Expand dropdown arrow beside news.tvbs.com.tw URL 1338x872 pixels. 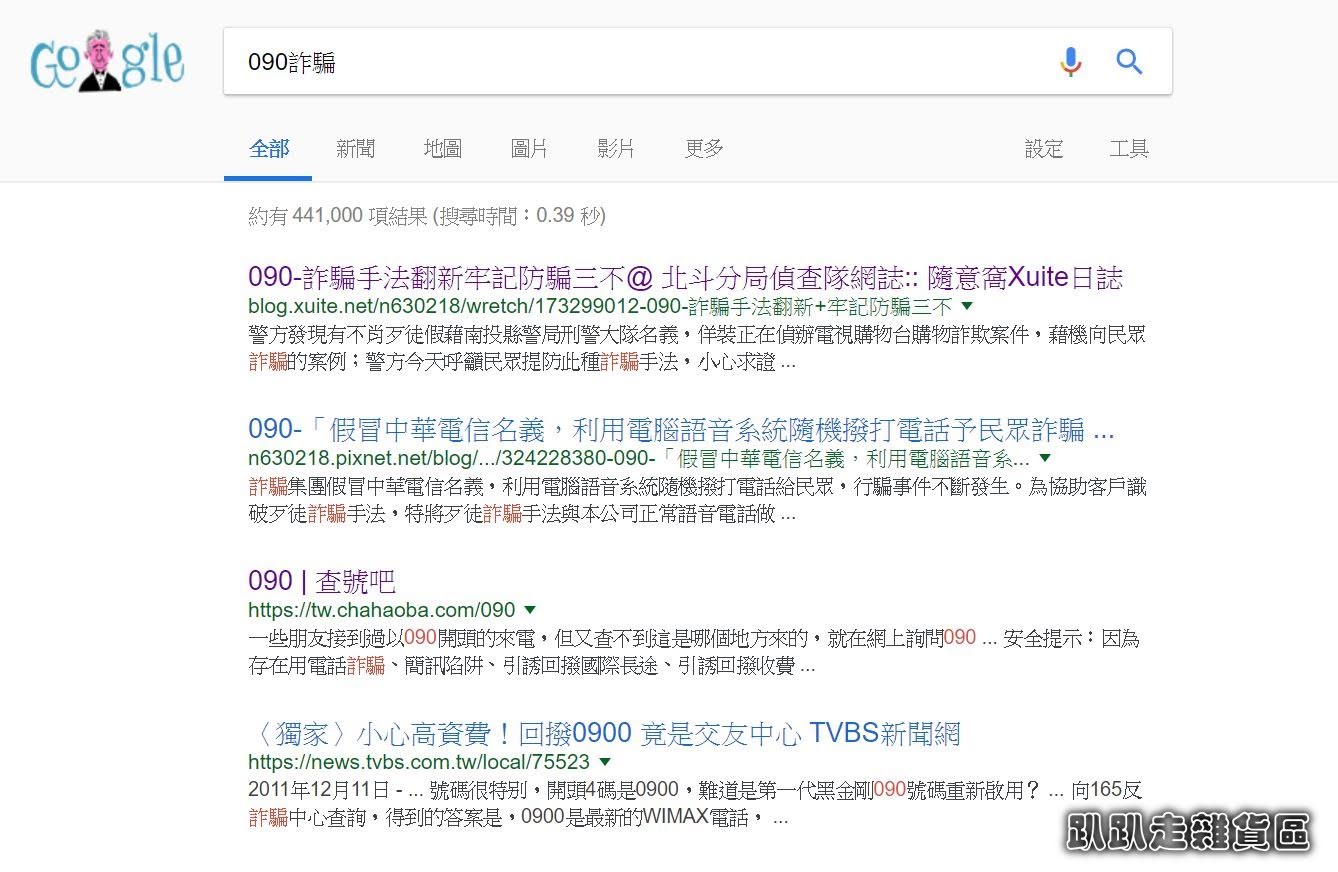point(604,762)
